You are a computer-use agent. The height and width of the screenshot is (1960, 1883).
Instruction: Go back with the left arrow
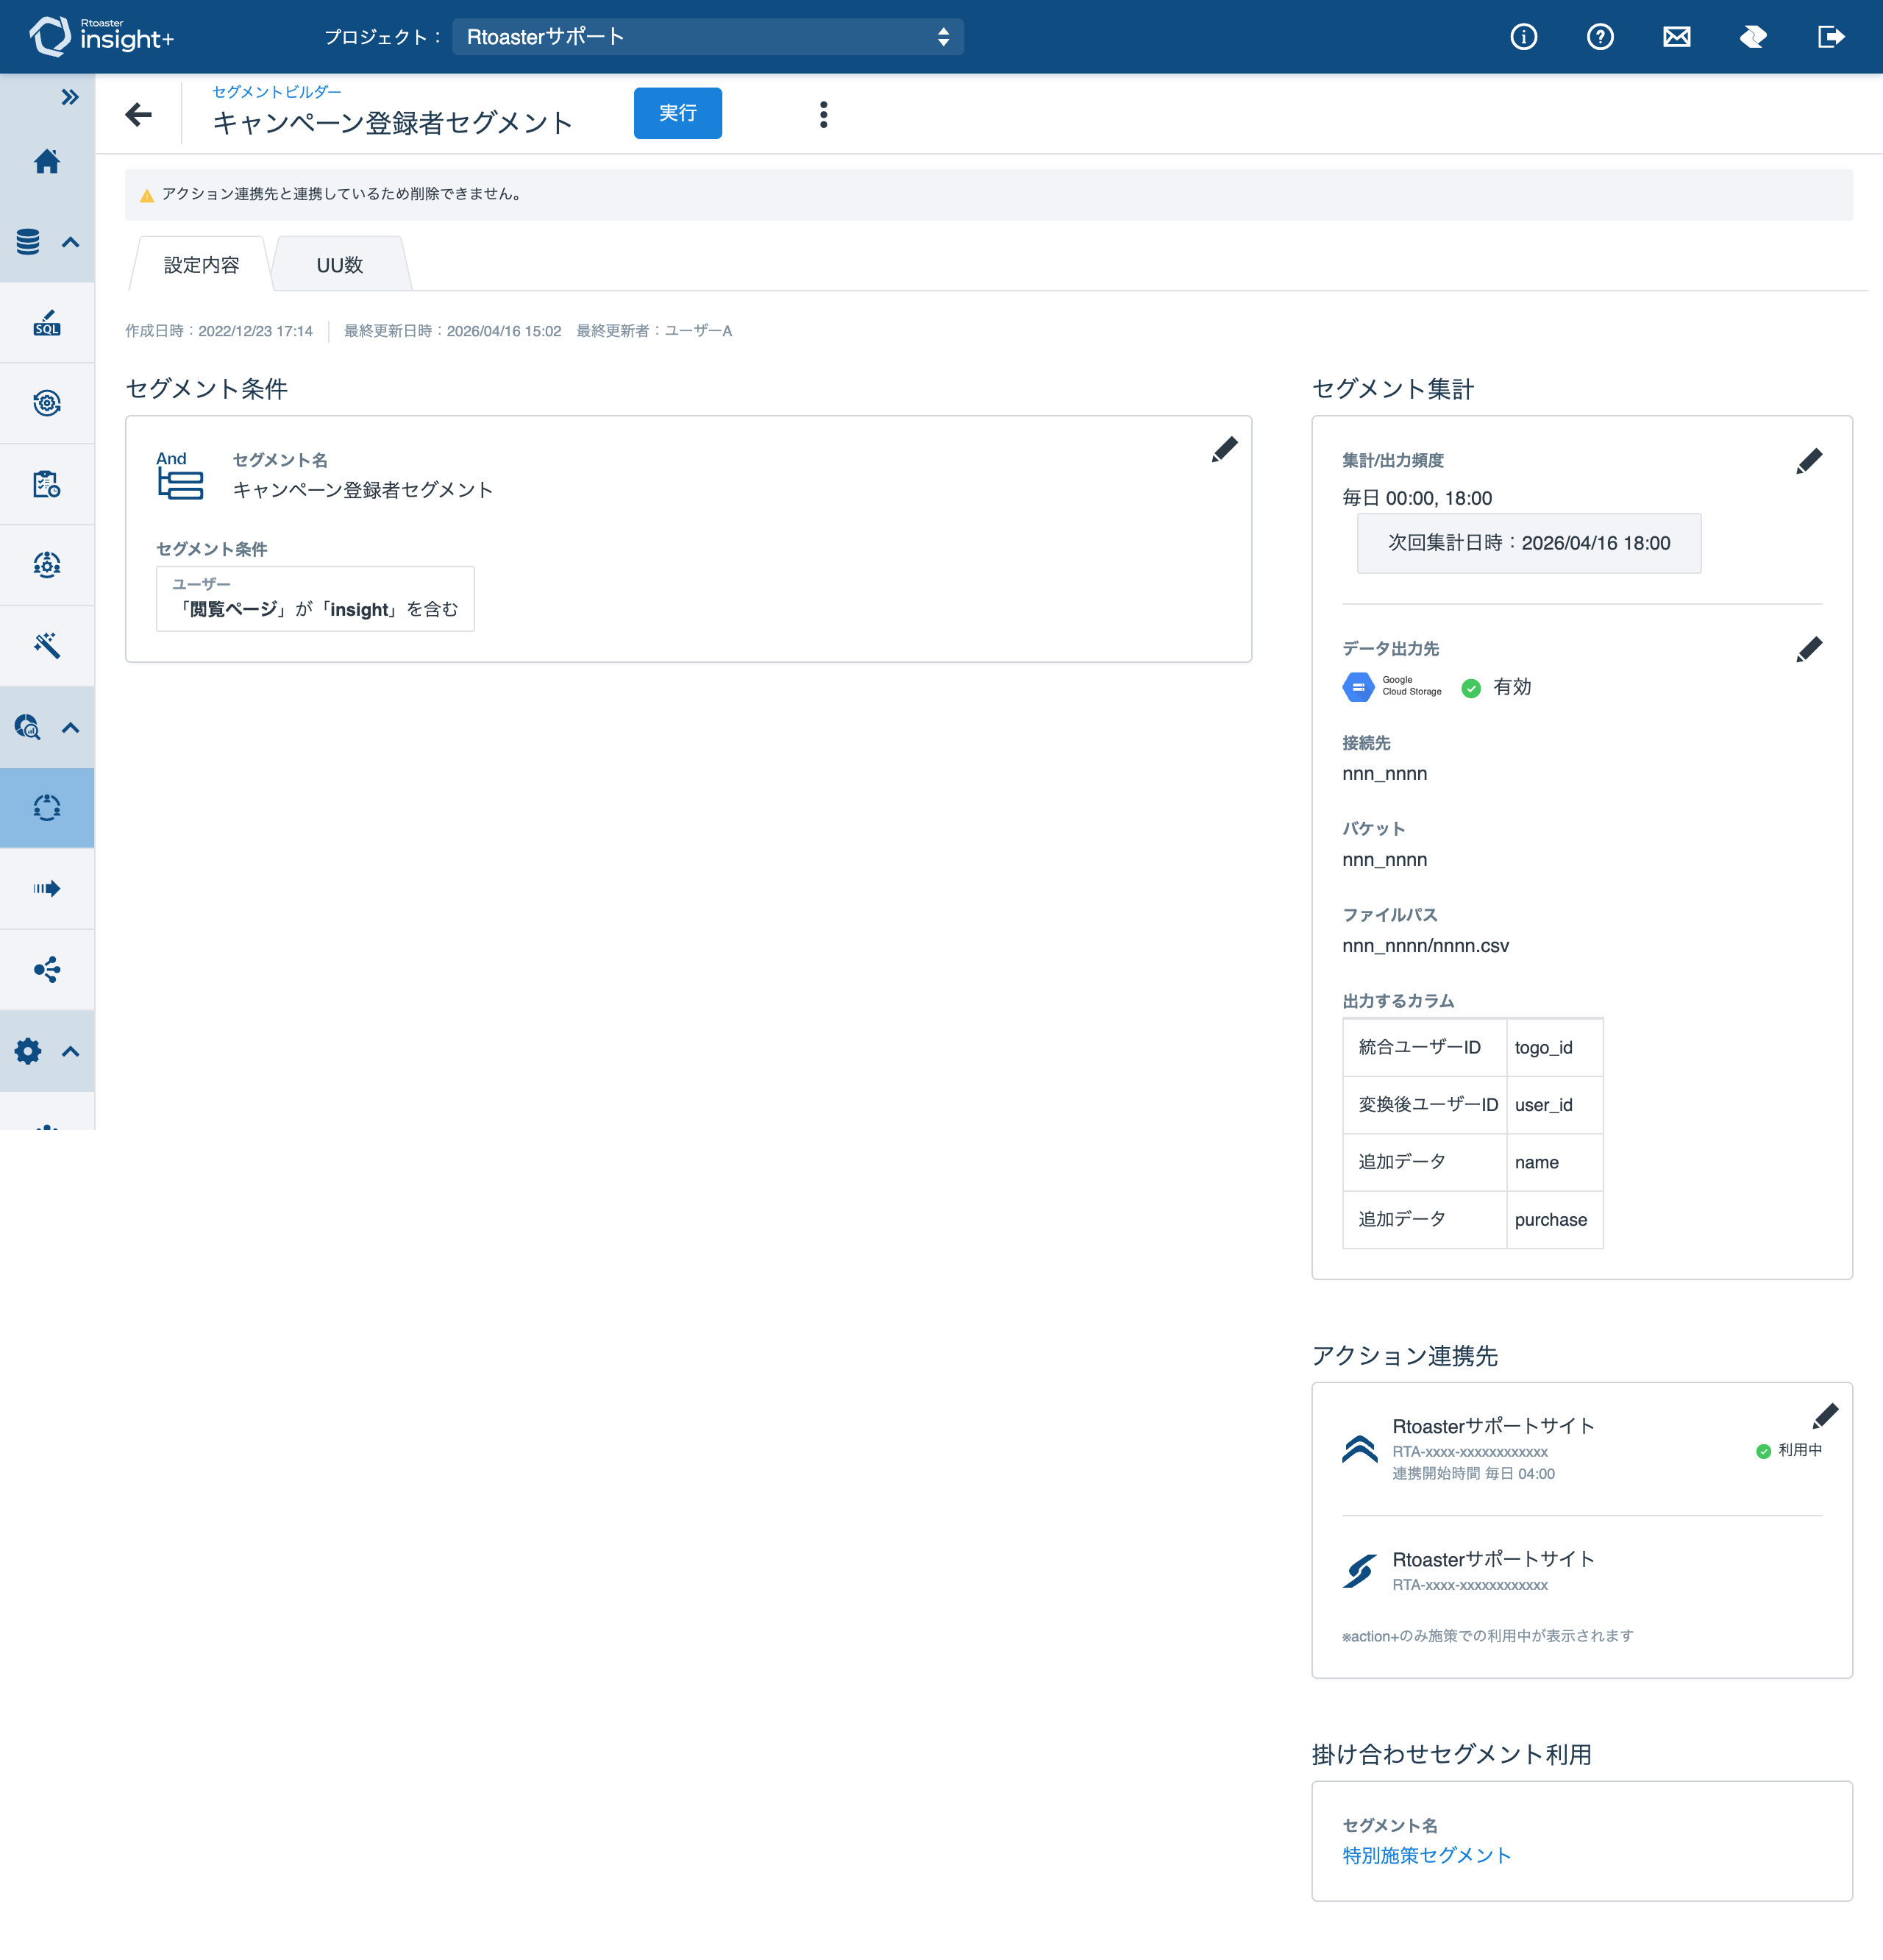(x=139, y=114)
